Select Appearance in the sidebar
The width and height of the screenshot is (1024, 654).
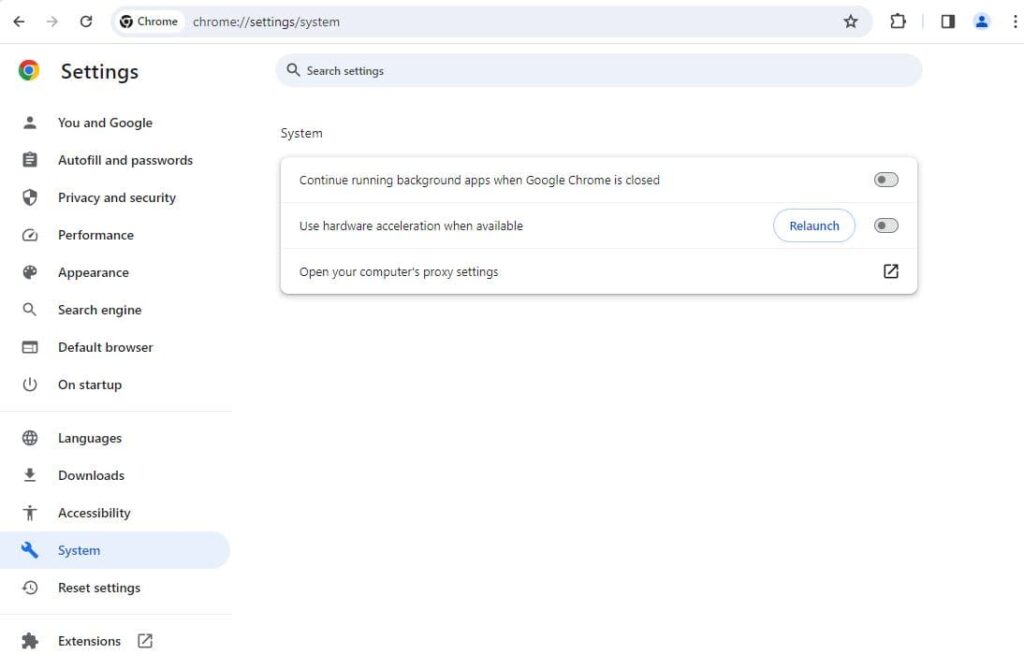(x=93, y=273)
